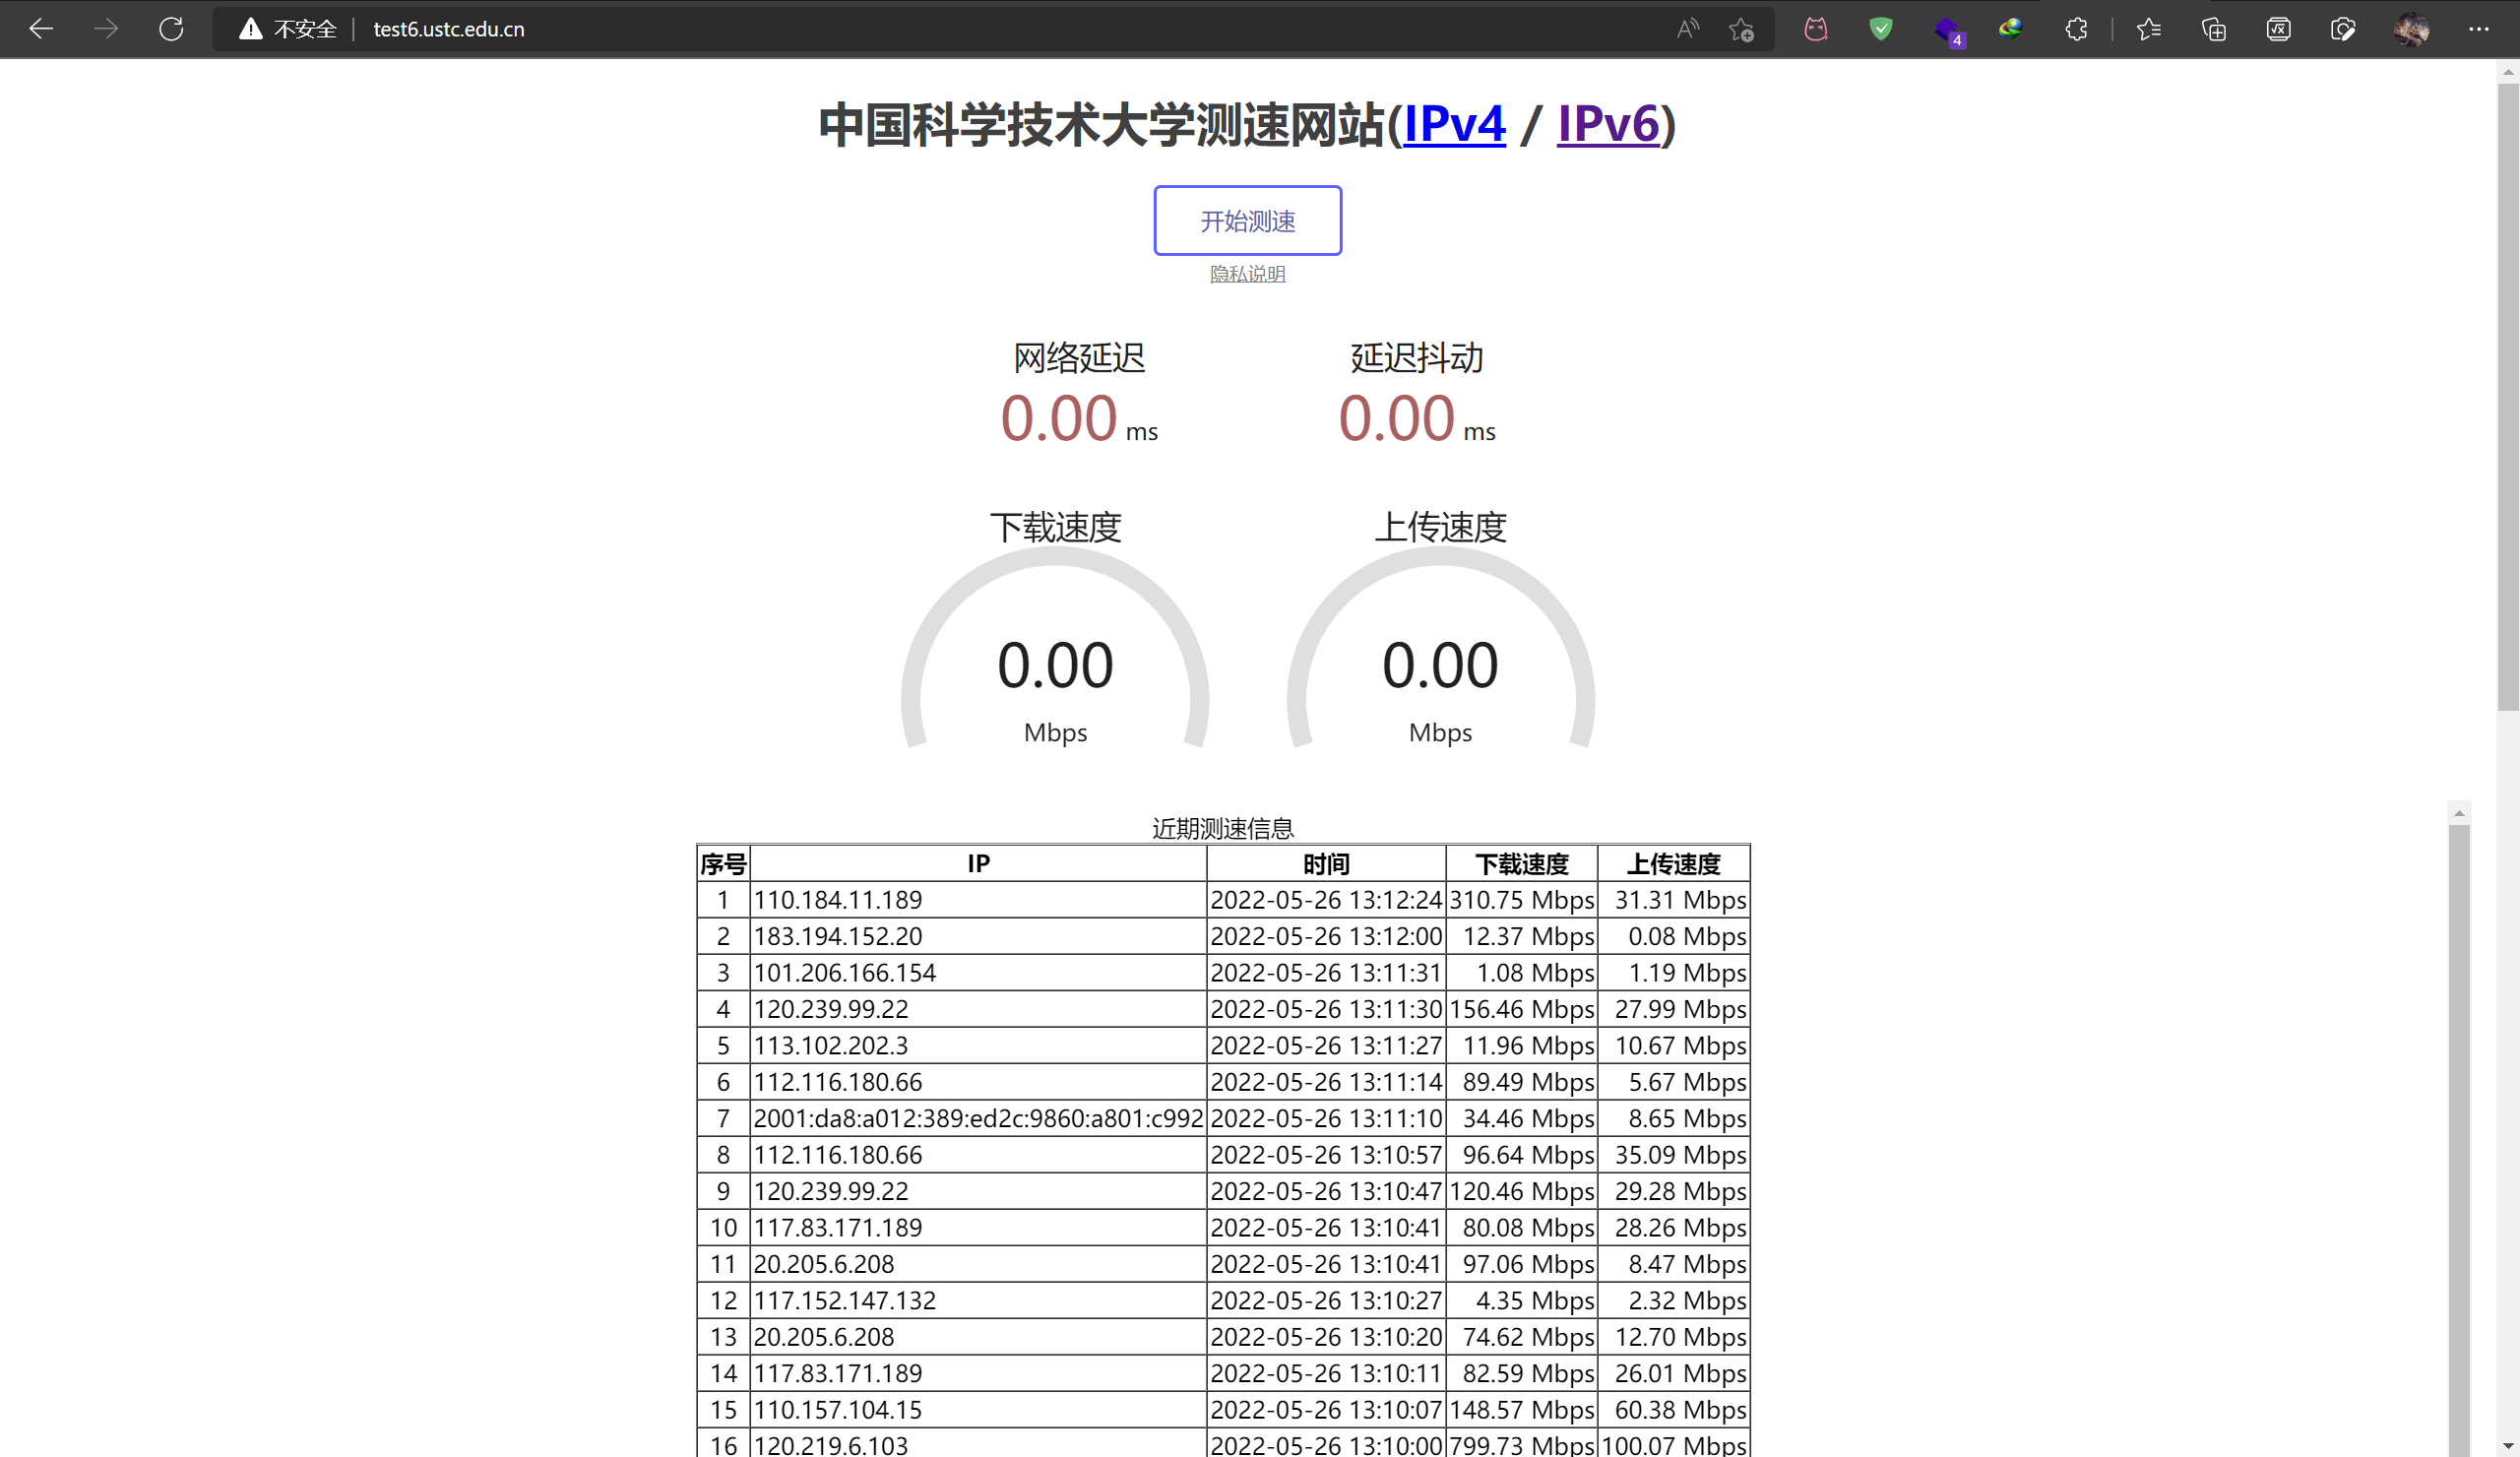This screenshot has height=1457, width=2520.
Task: Open the green shield extension
Action: click(x=1881, y=29)
